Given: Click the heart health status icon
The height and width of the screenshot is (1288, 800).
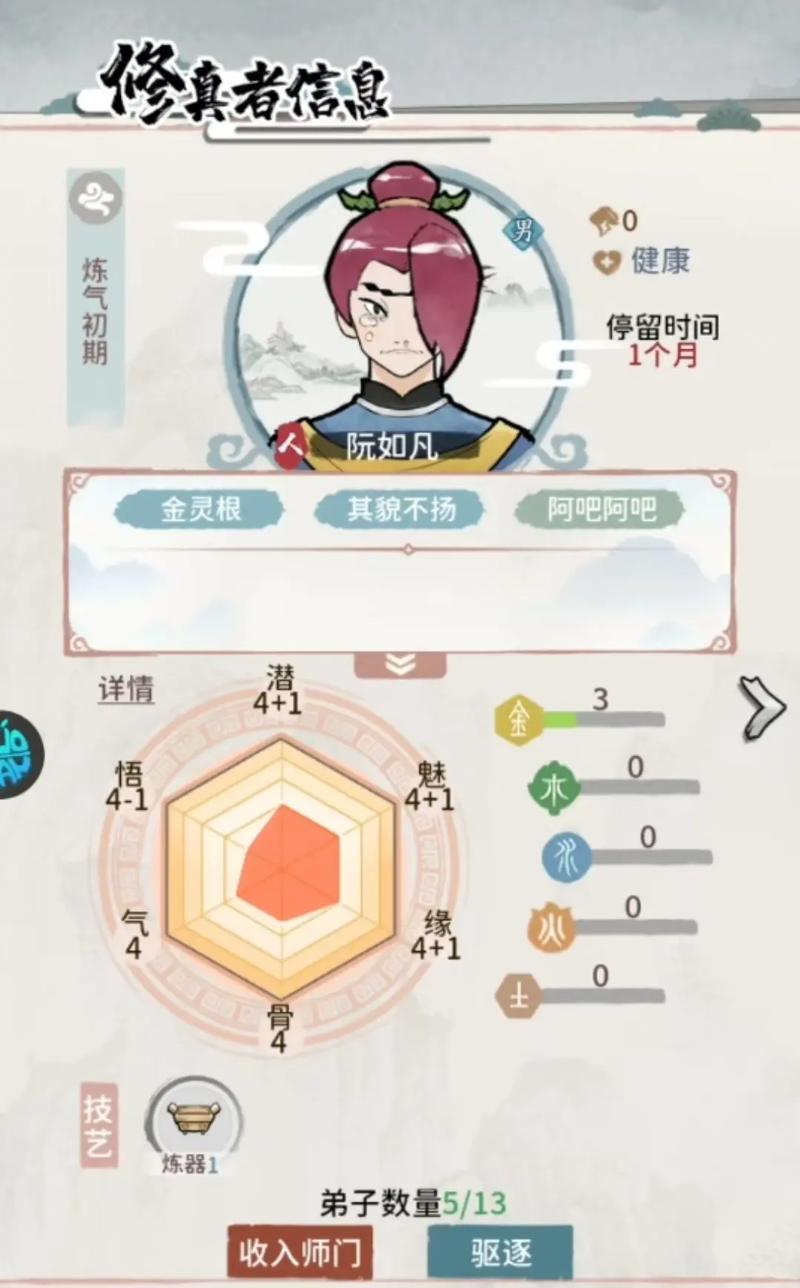Looking at the screenshot, I should pos(607,262).
